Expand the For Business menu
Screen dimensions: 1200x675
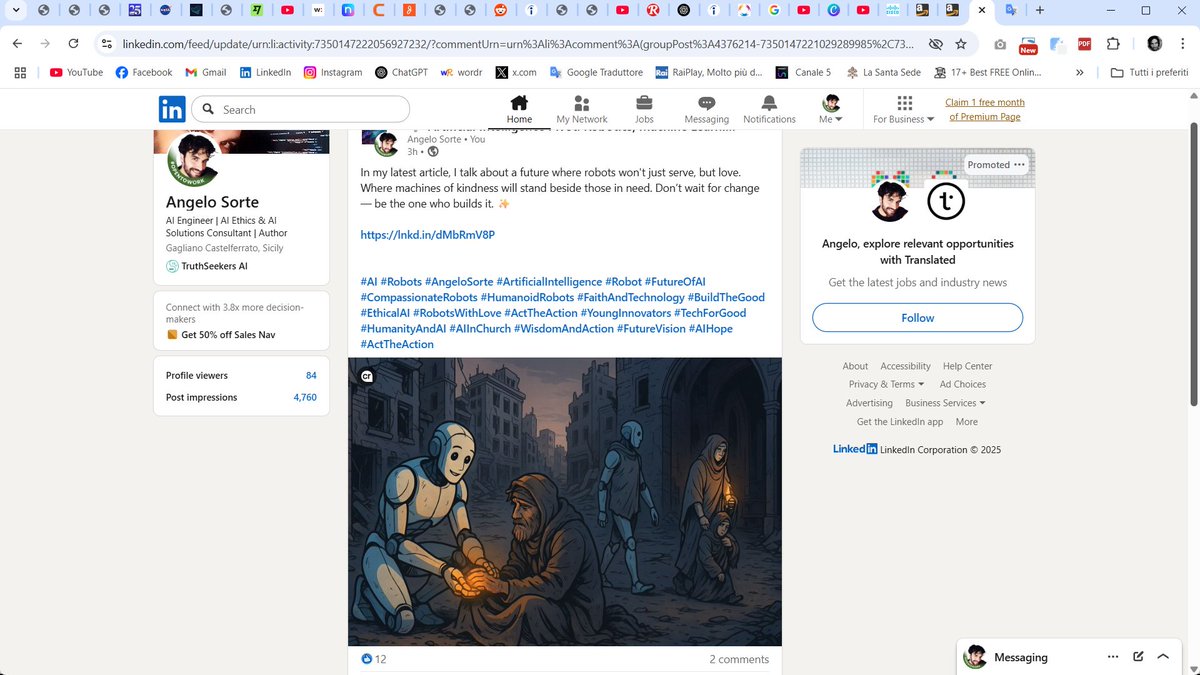[x=904, y=109]
